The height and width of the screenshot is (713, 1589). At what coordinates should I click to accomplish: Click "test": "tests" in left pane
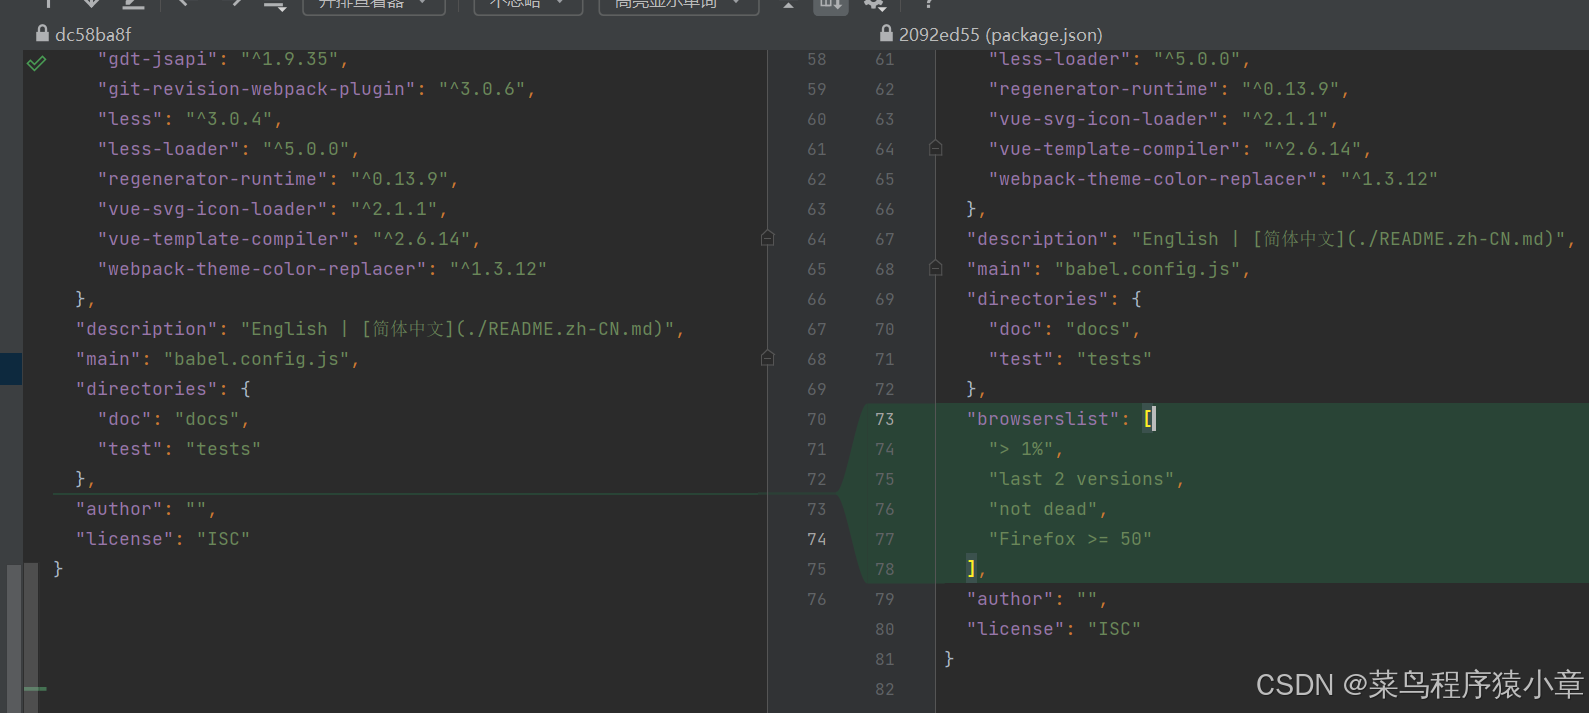click(x=179, y=449)
